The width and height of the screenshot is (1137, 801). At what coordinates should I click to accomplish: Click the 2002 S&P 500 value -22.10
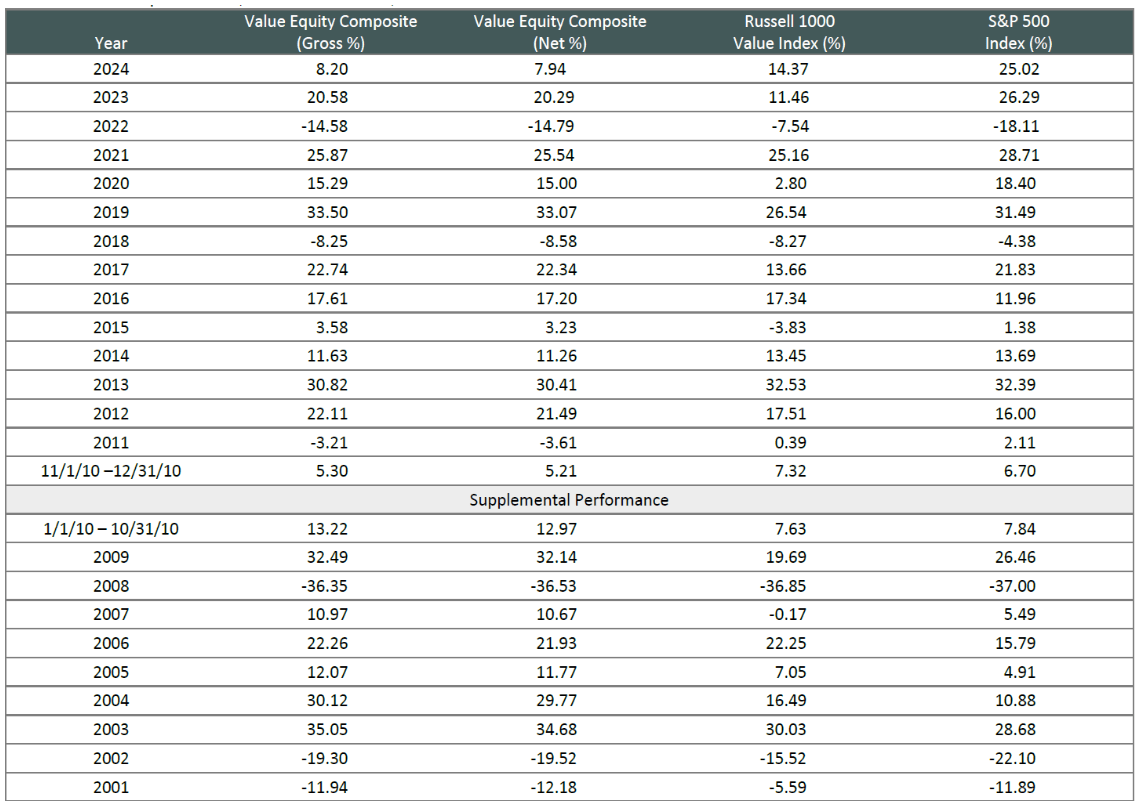tap(1013, 759)
